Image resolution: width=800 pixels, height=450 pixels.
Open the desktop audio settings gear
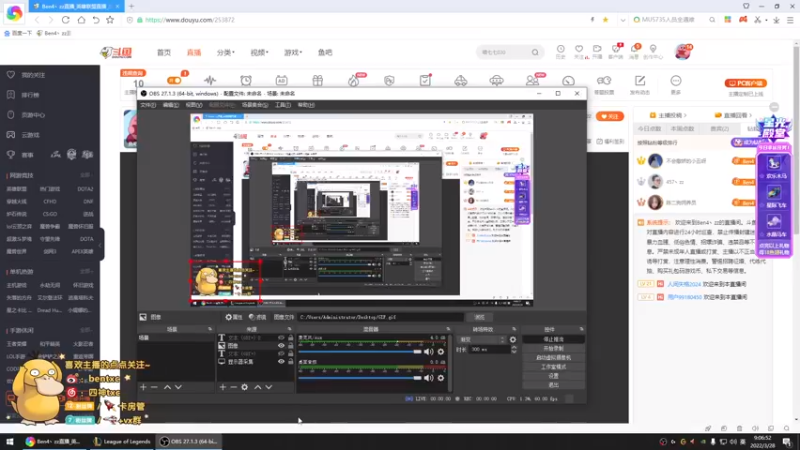pos(441,378)
